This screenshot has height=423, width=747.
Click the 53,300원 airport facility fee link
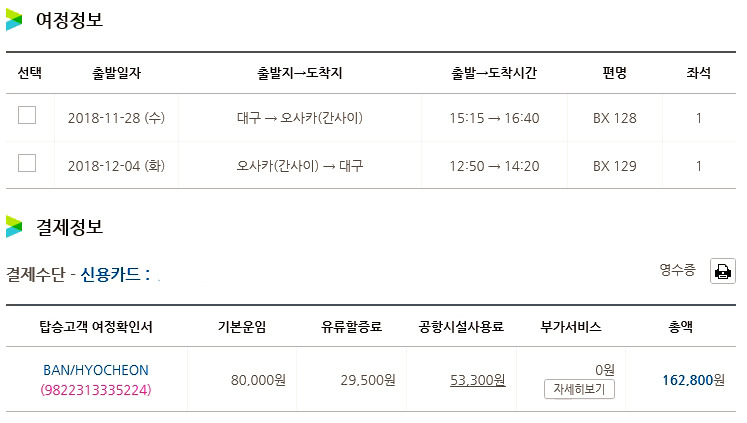478,380
